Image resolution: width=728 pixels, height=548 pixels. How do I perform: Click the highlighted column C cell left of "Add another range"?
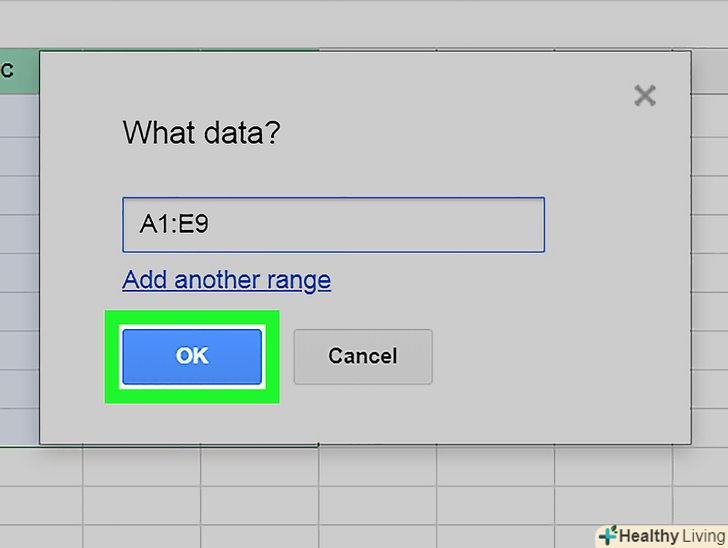pos(18,280)
